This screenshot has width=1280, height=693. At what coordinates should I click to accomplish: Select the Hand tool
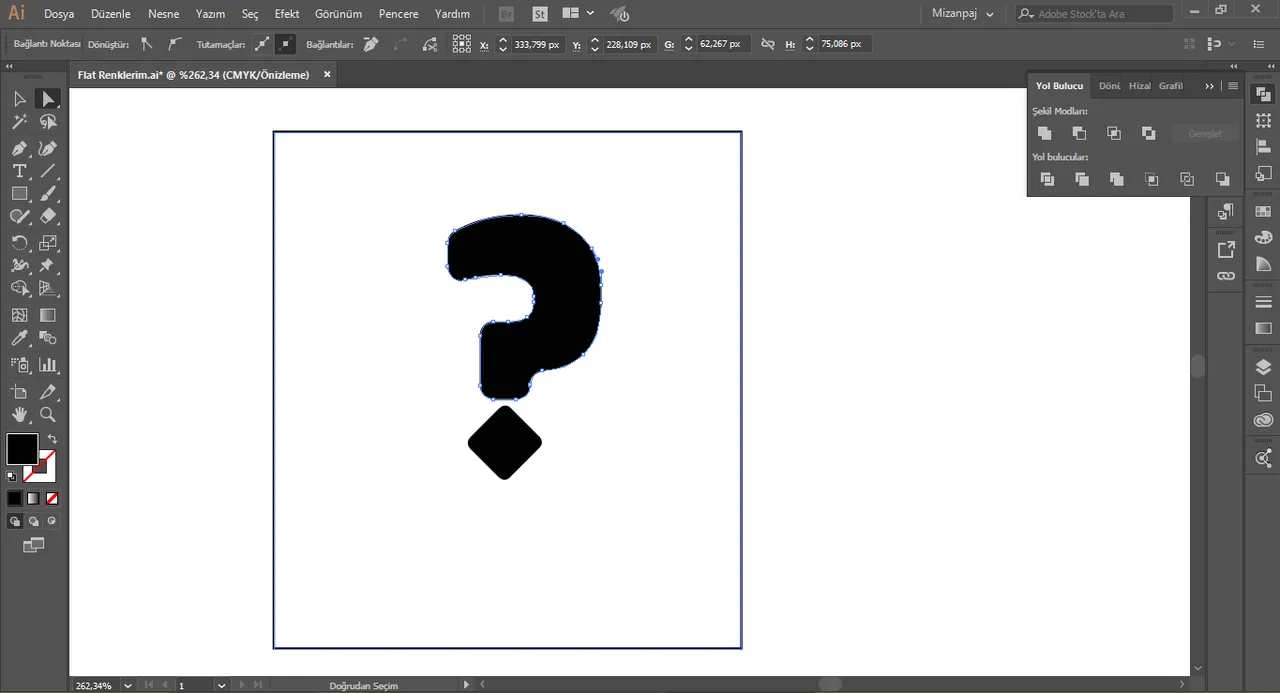[x=20, y=415]
